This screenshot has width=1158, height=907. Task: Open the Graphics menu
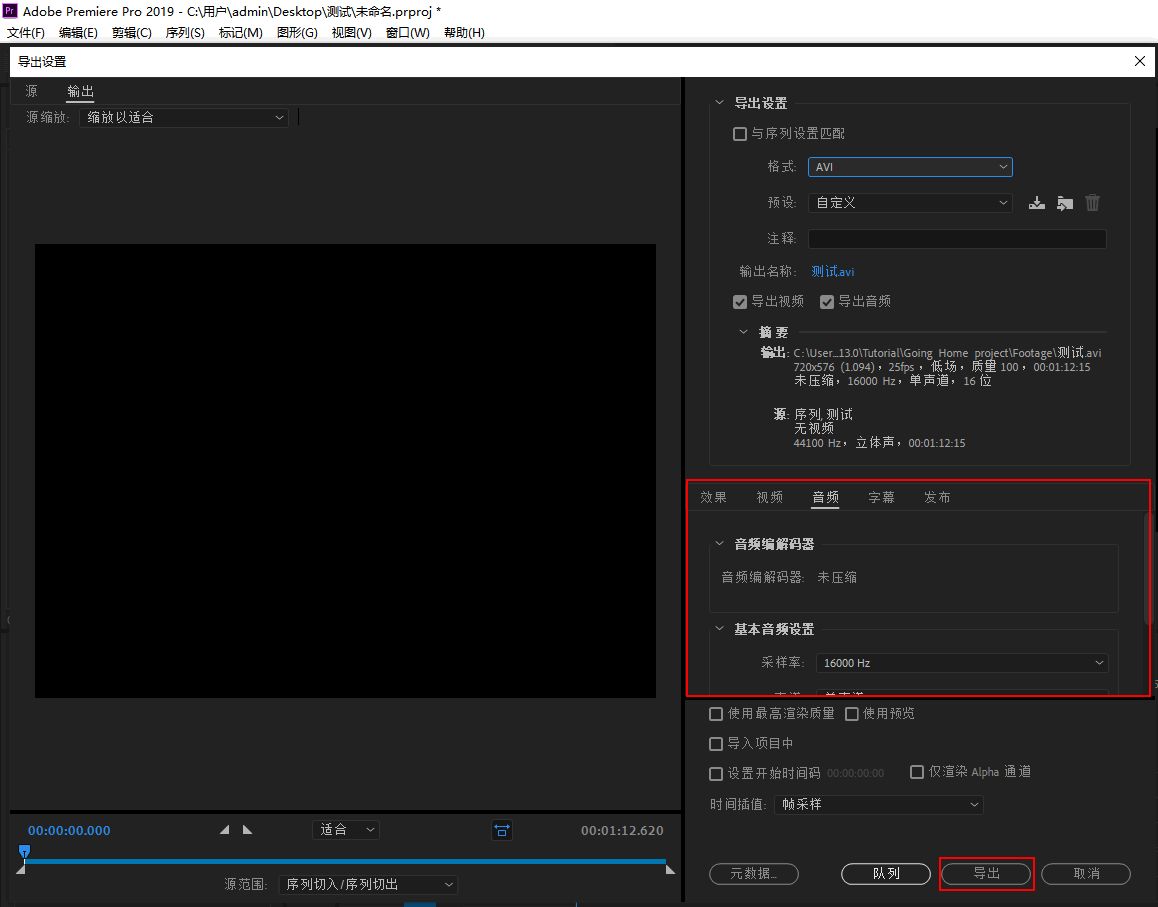297,32
